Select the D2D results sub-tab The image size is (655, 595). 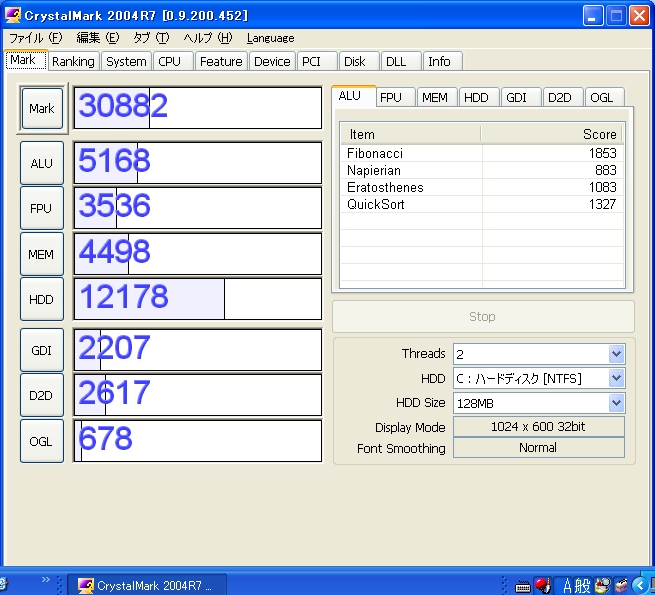click(563, 97)
